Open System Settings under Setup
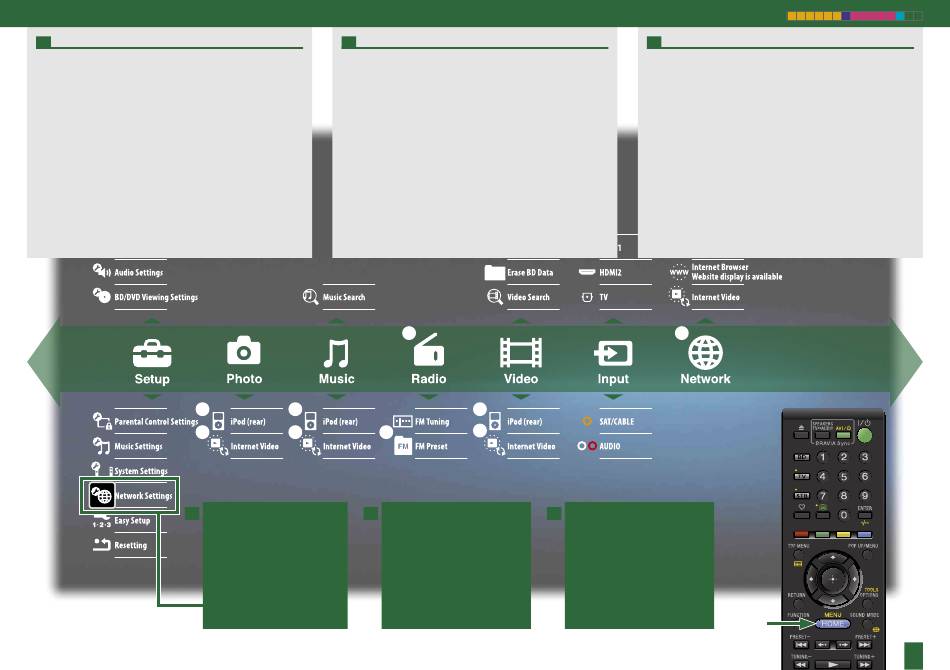950x670 pixels. (129, 470)
